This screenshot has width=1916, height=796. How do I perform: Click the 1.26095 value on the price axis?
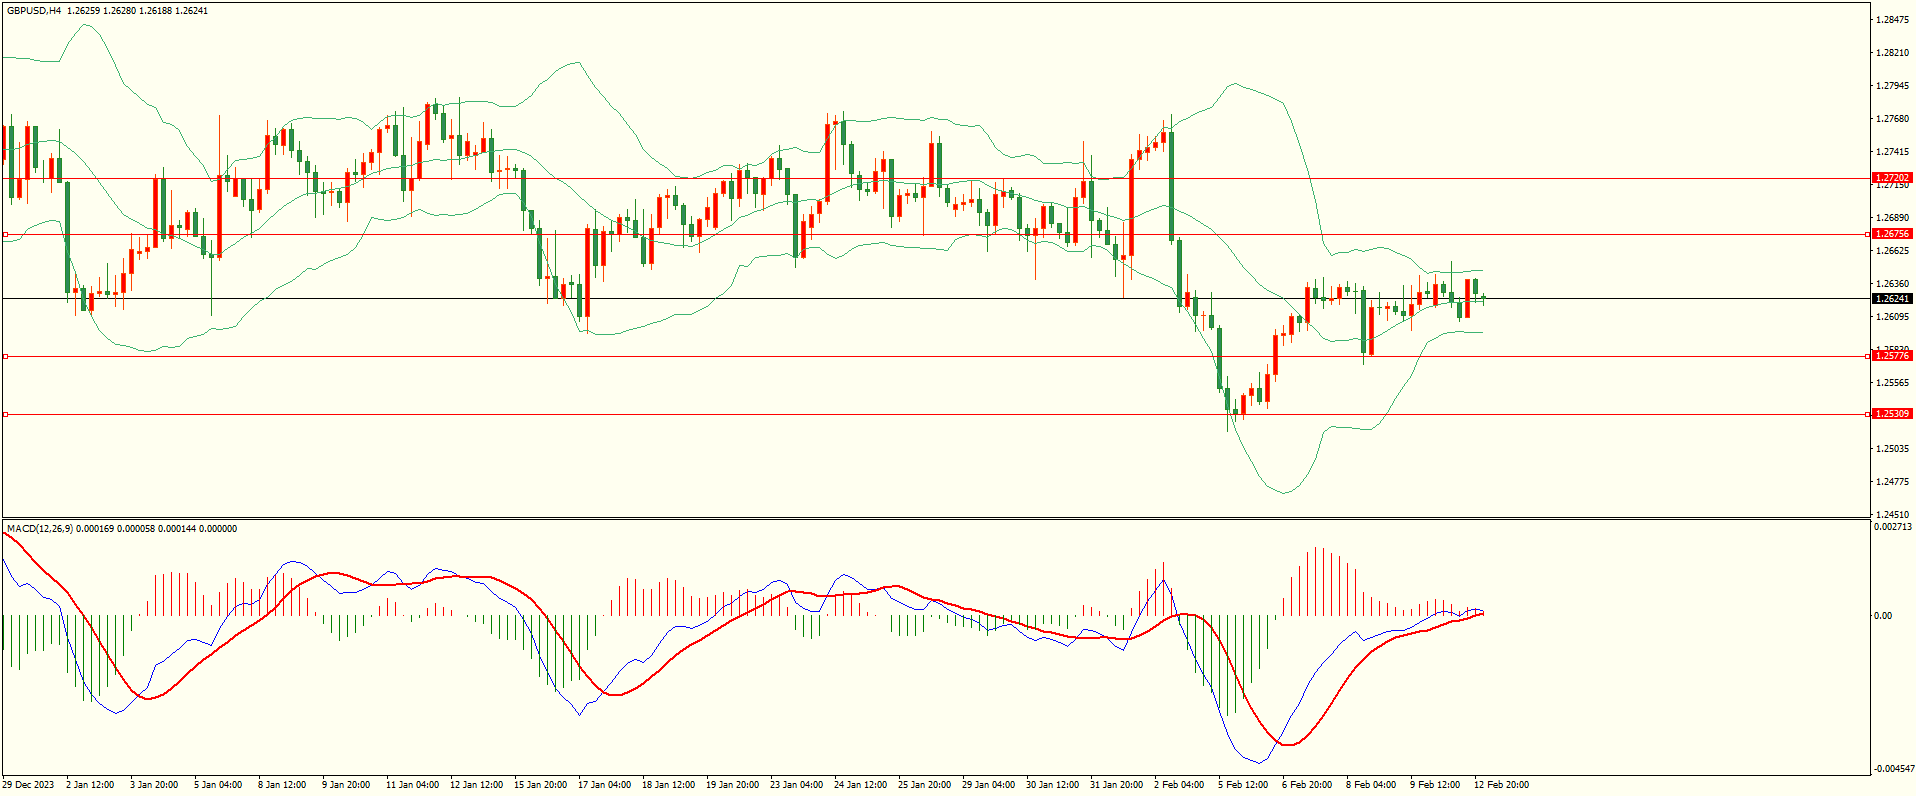pyautogui.click(x=1894, y=317)
